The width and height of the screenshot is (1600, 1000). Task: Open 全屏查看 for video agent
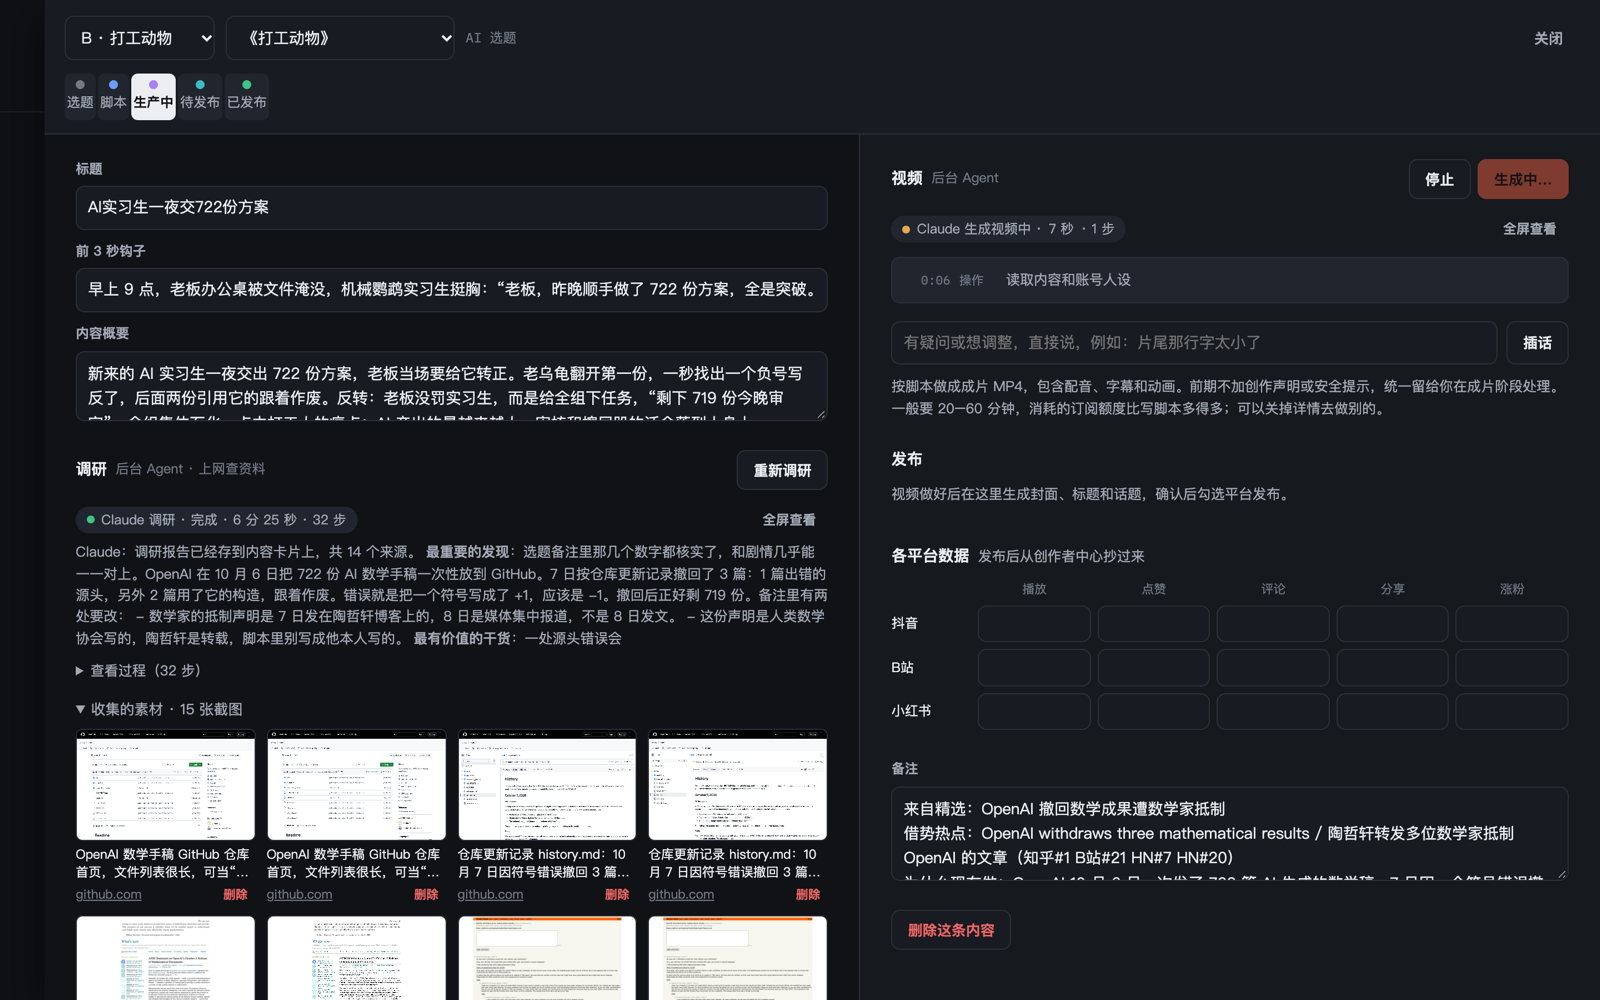coord(1529,229)
